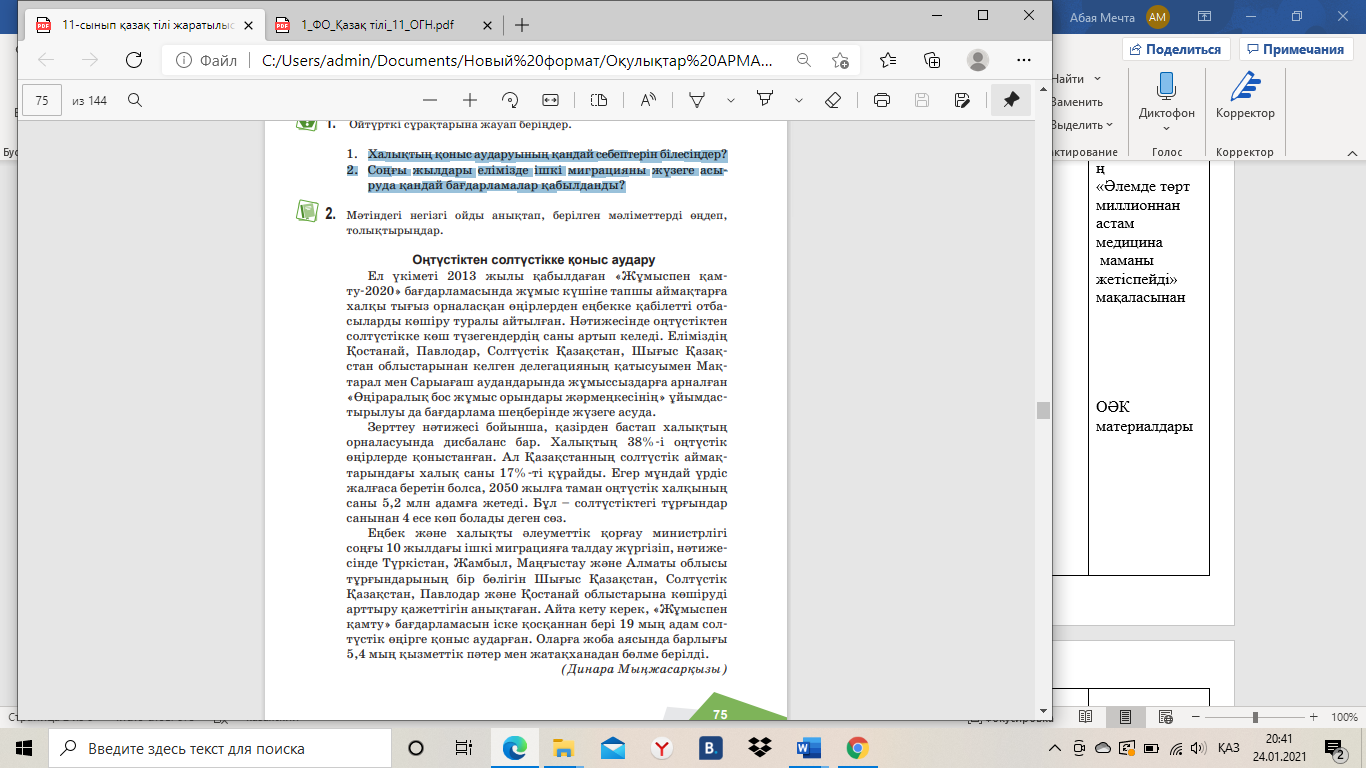Zoom out the PDF with minus icon
This screenshot has height=768, width=1366.
click(430, 100)
